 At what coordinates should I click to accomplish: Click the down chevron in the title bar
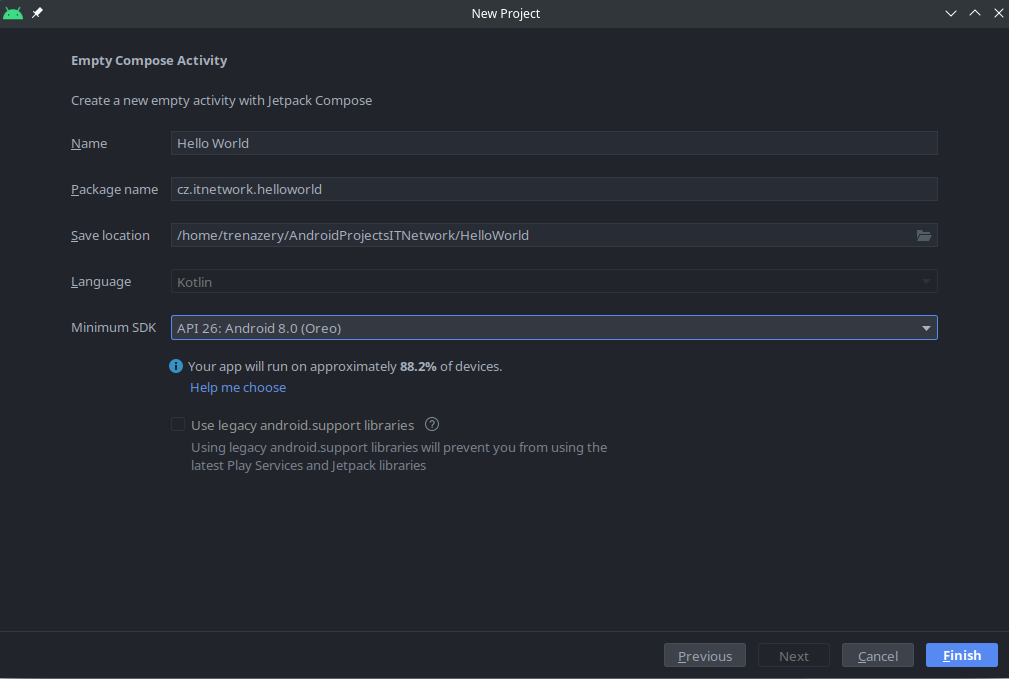tap(950, 13)
